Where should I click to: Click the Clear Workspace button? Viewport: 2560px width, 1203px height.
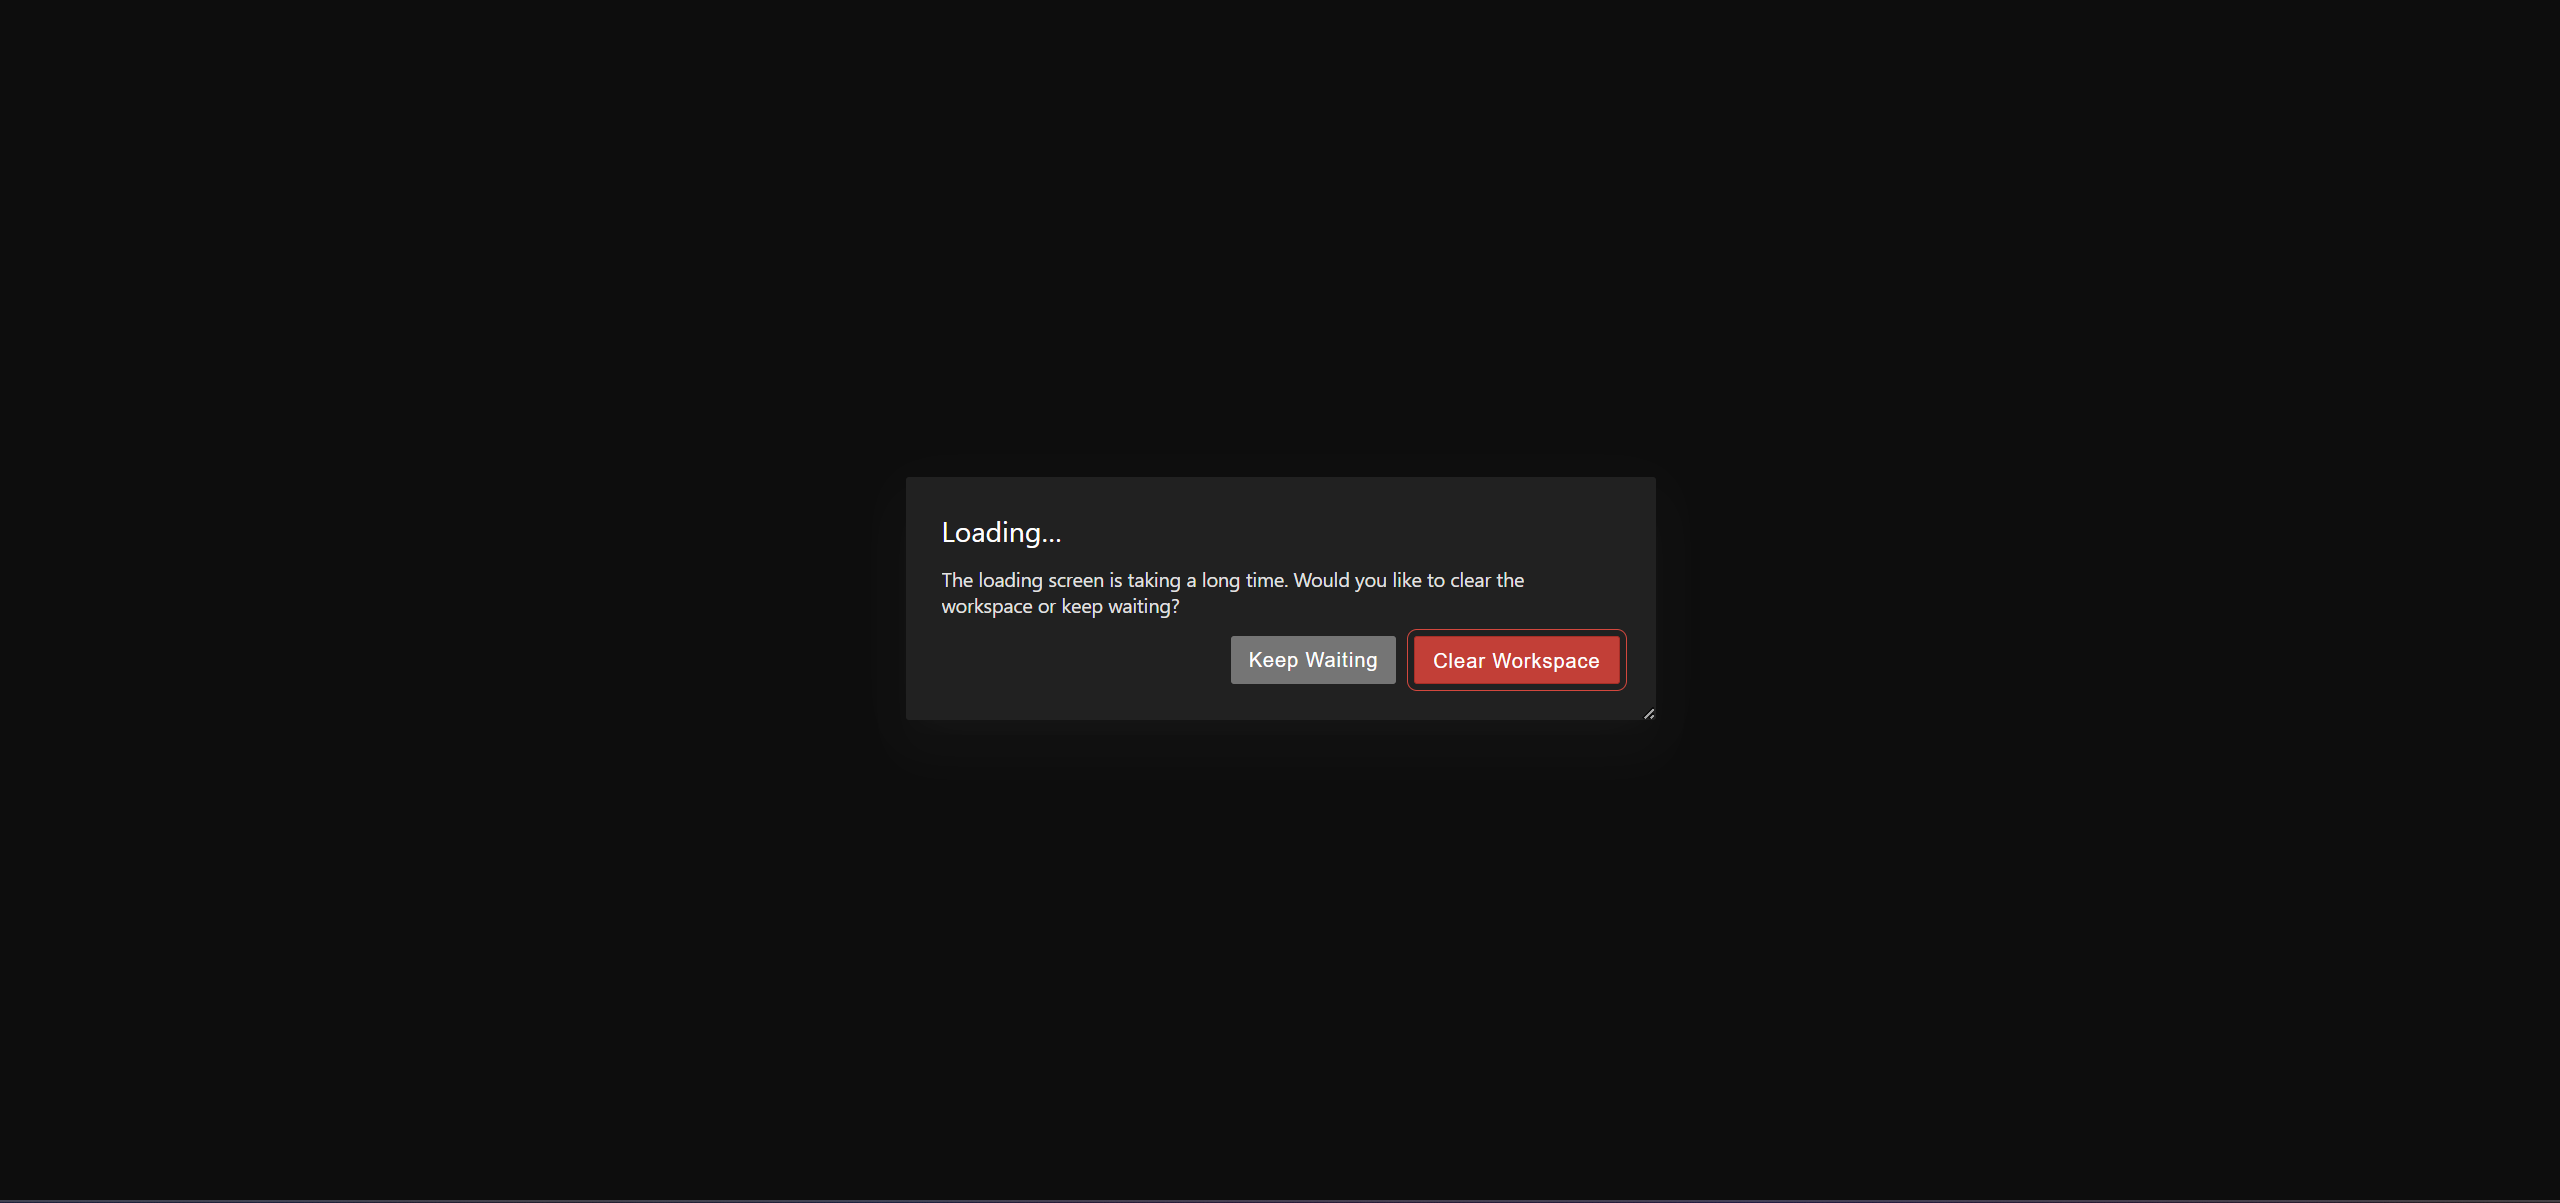pos(1515,659)
